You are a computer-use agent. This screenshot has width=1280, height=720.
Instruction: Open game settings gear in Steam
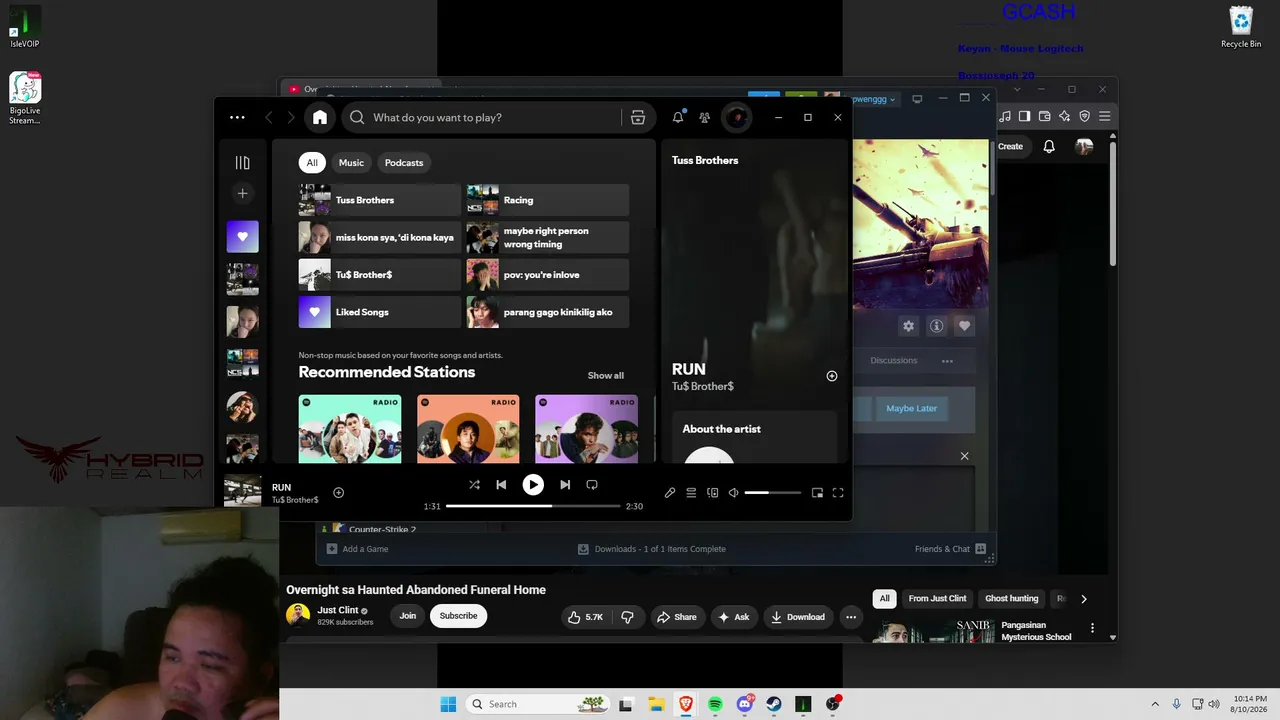tap(908, 325)
